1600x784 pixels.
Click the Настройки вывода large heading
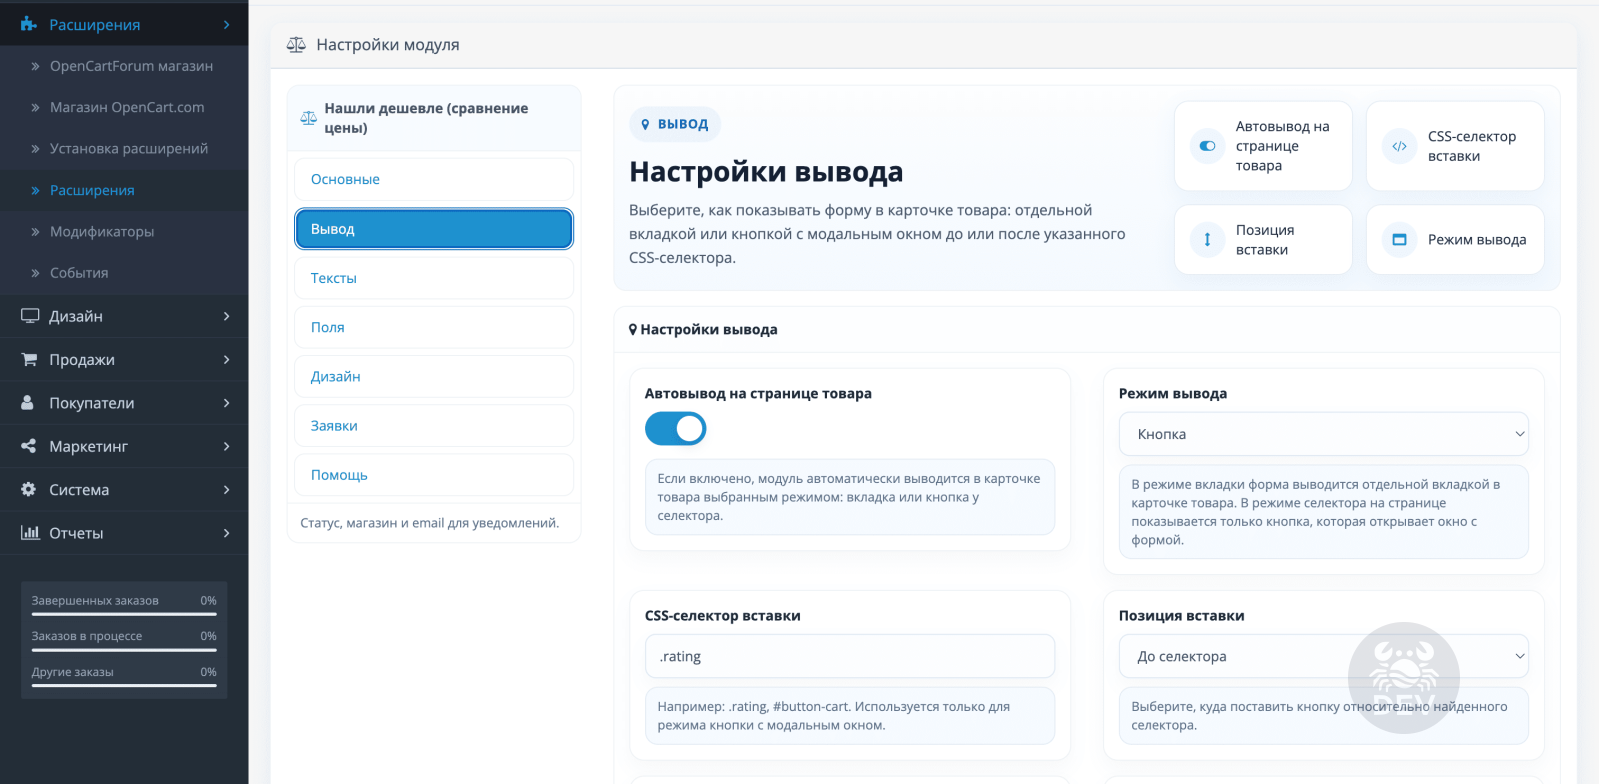(x=766, y=172)
